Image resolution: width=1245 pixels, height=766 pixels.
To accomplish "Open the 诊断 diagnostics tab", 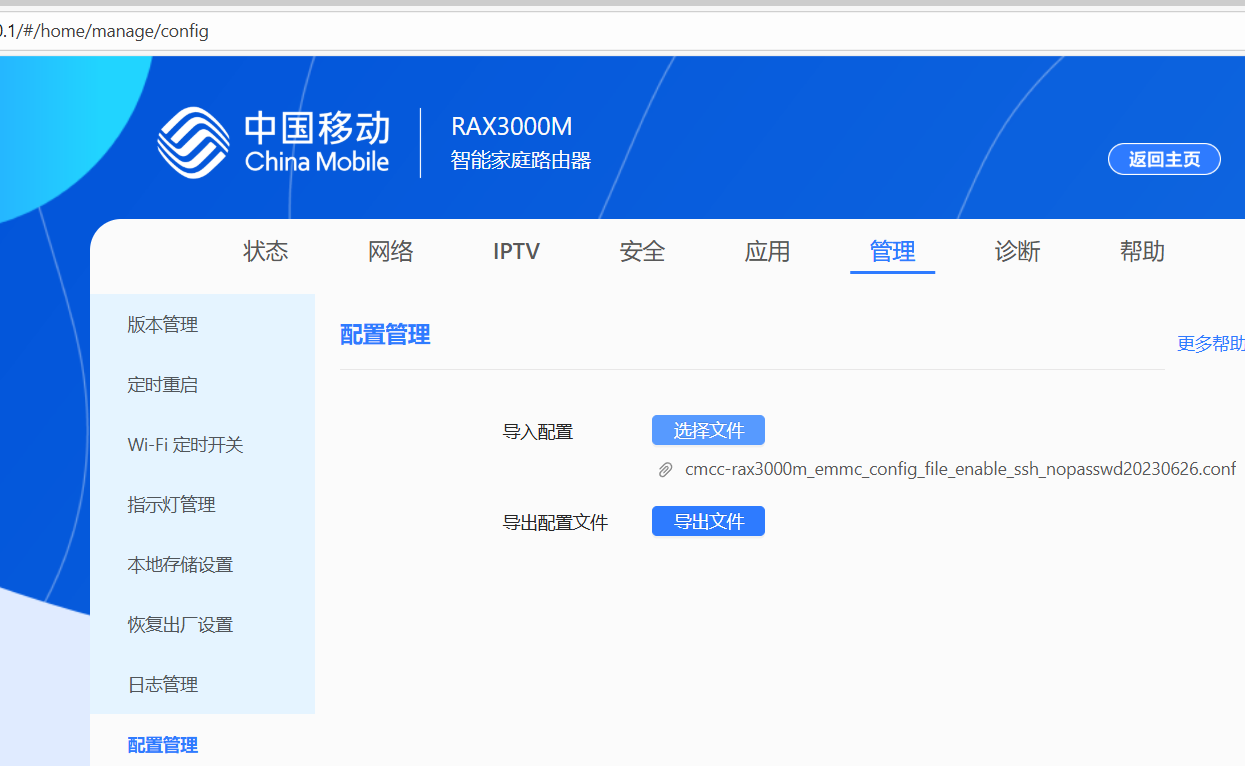I will 1017,251.
